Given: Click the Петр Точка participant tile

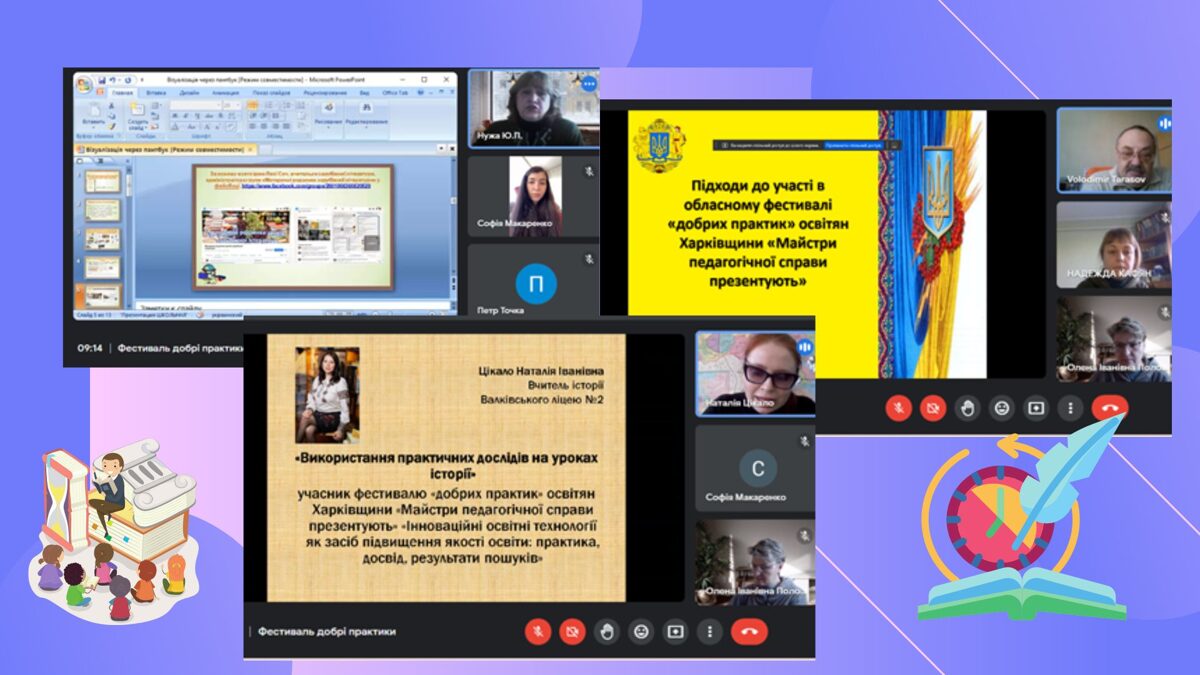Looking at the screenshot, I should (x=533, y=282).
